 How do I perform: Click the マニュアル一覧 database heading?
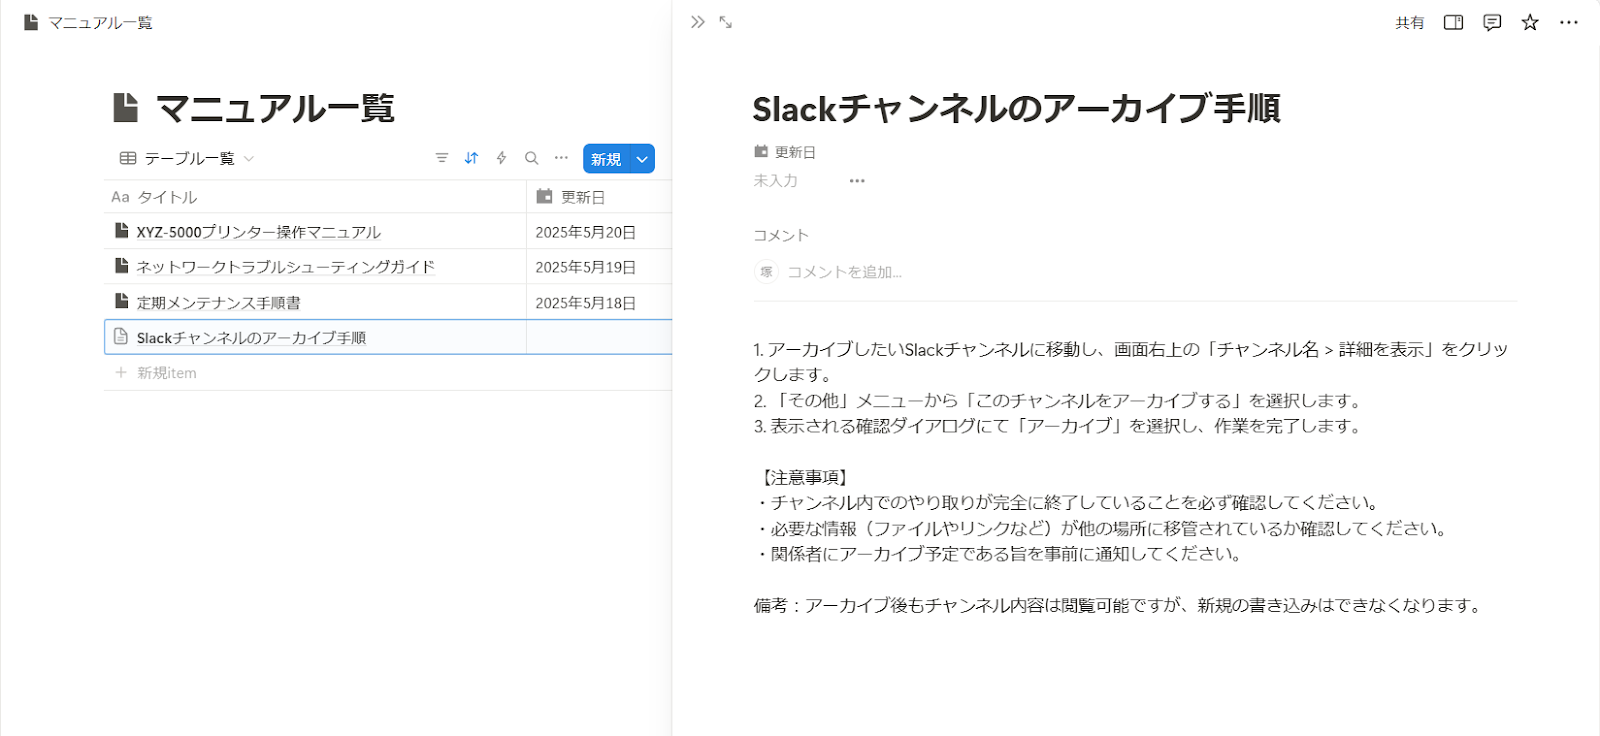(x=275, y=108)
